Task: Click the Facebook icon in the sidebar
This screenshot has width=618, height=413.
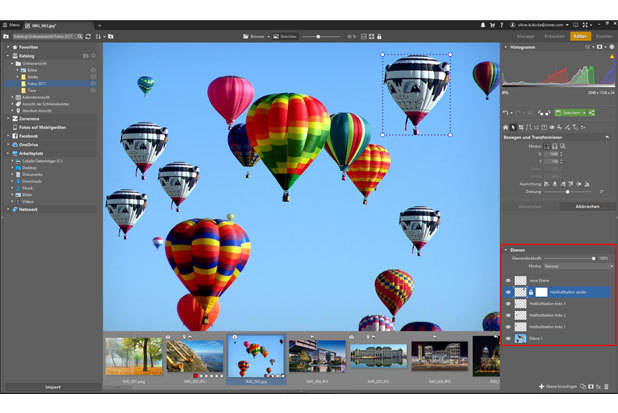Action: coord(13,135)
